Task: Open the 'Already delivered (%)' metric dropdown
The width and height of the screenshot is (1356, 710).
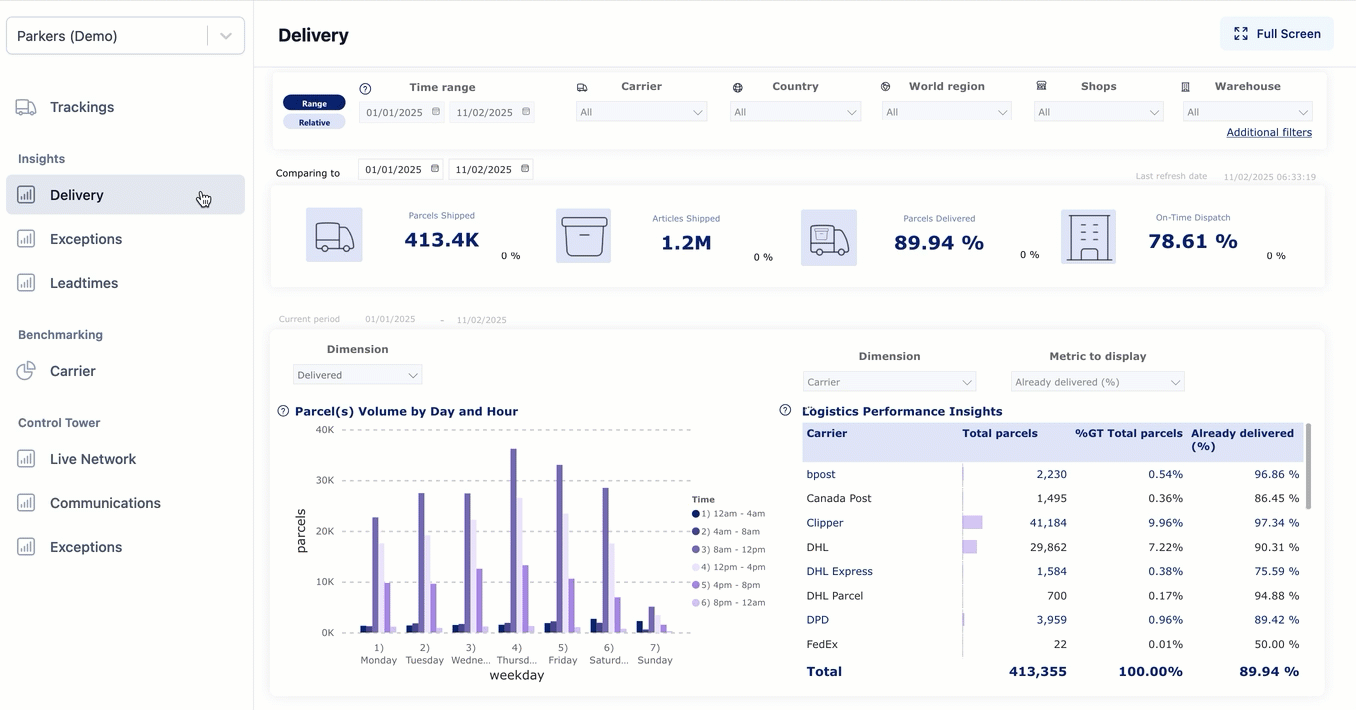Action: click(1096, 382)
